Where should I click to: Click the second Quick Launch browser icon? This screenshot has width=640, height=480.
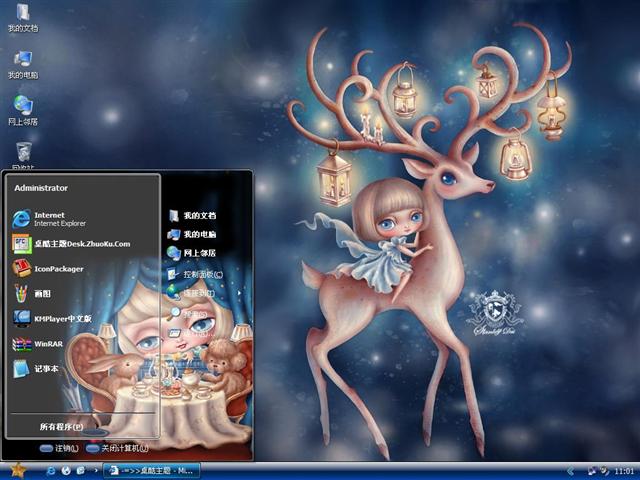click(x=66, y=471)
